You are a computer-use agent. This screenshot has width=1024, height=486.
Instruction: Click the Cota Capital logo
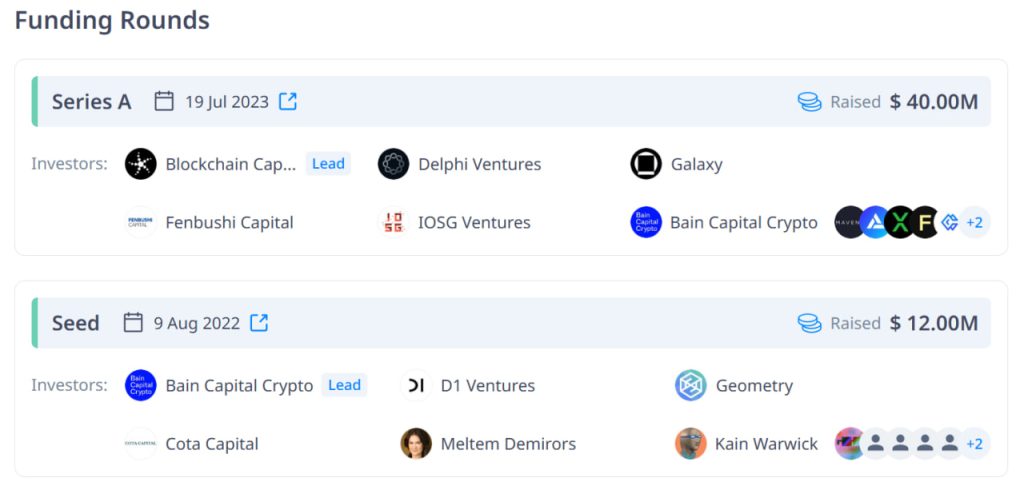(141, 444)
